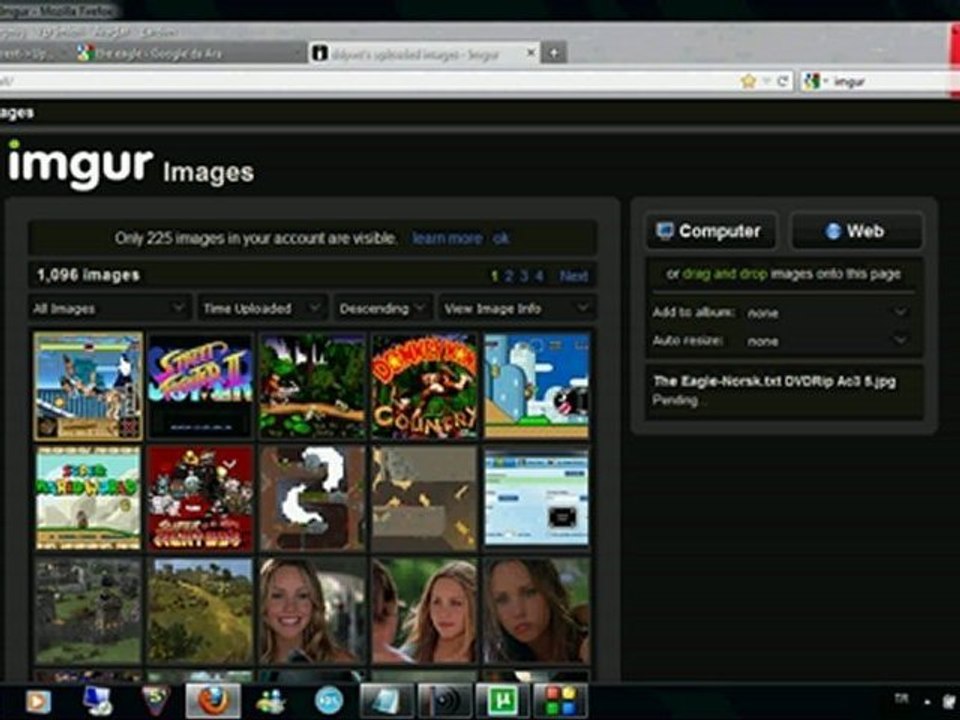Open the media player taskbar icon
This screenshot has height=720, width=960.
[38, 701]
